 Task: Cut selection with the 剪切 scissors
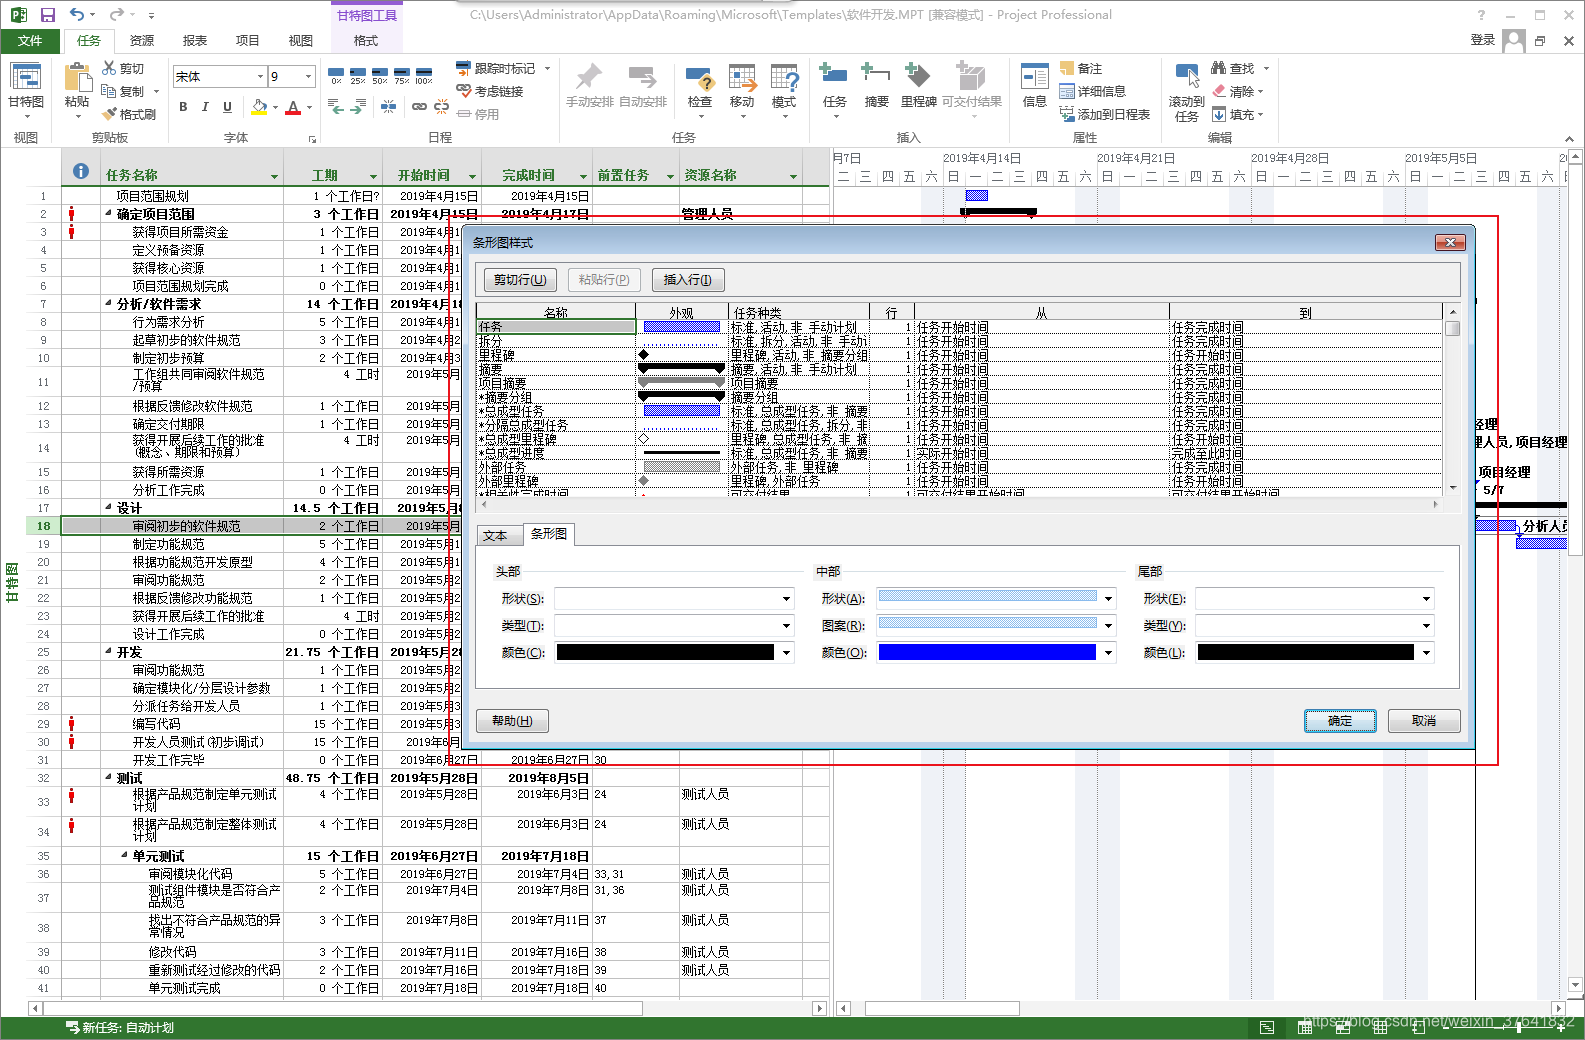[x=123, y=68]
